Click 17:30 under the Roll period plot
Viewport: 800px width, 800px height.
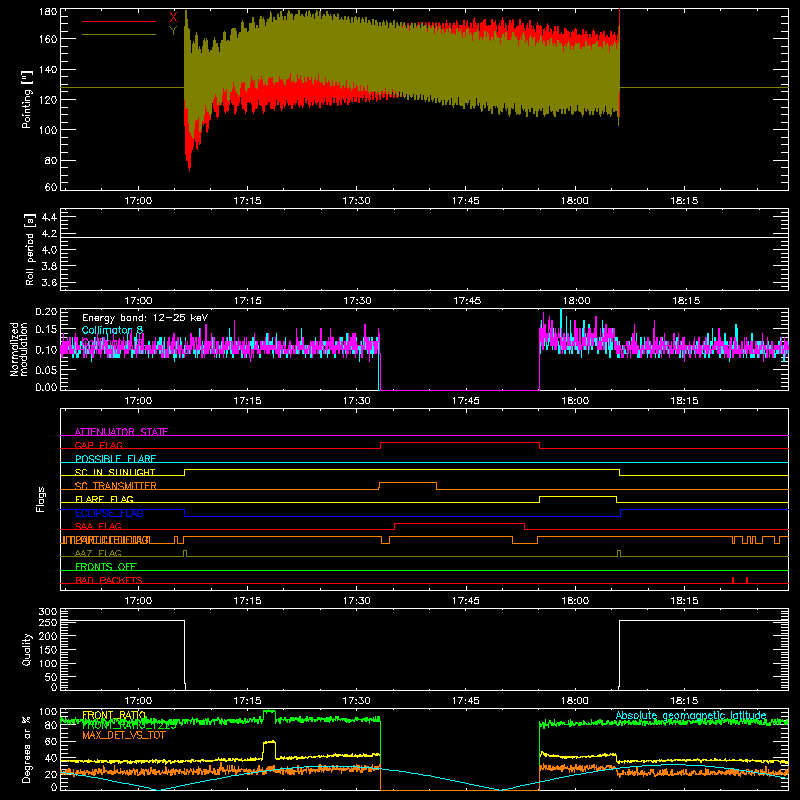357,301
